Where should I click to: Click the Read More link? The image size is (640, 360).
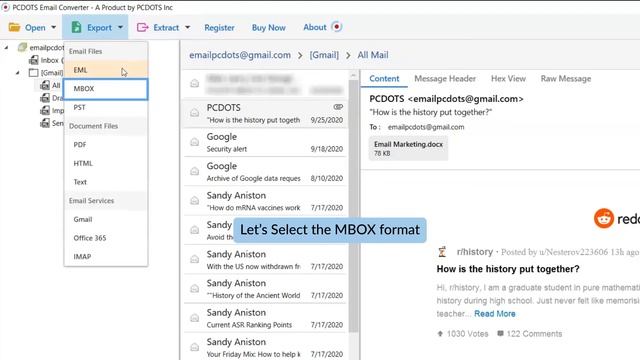[x=495, y=313]
